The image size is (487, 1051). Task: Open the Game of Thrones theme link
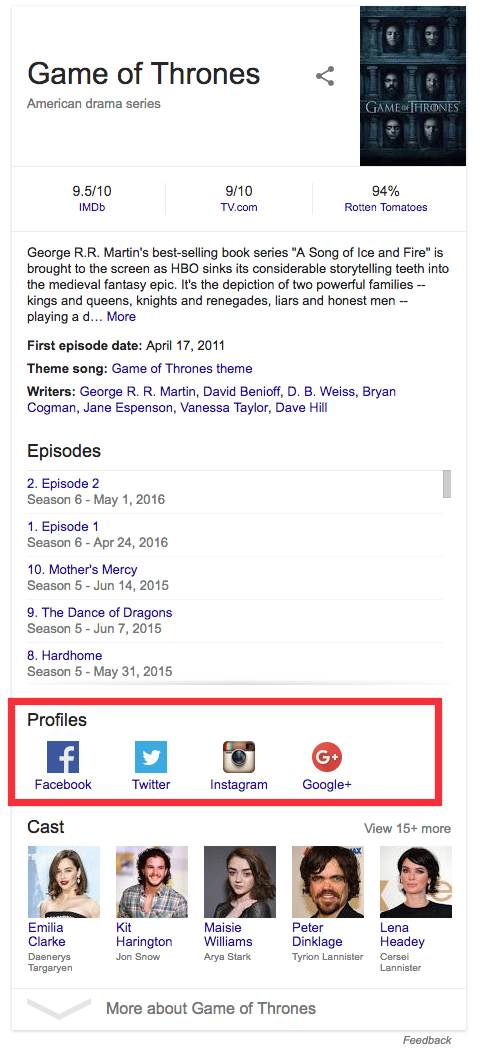(x=182, y=369)
